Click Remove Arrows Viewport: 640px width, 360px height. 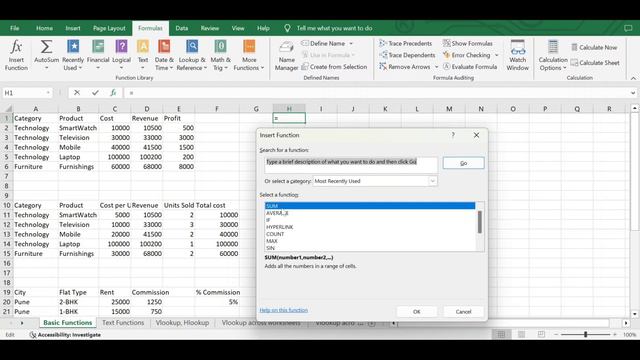pos(404,67)
